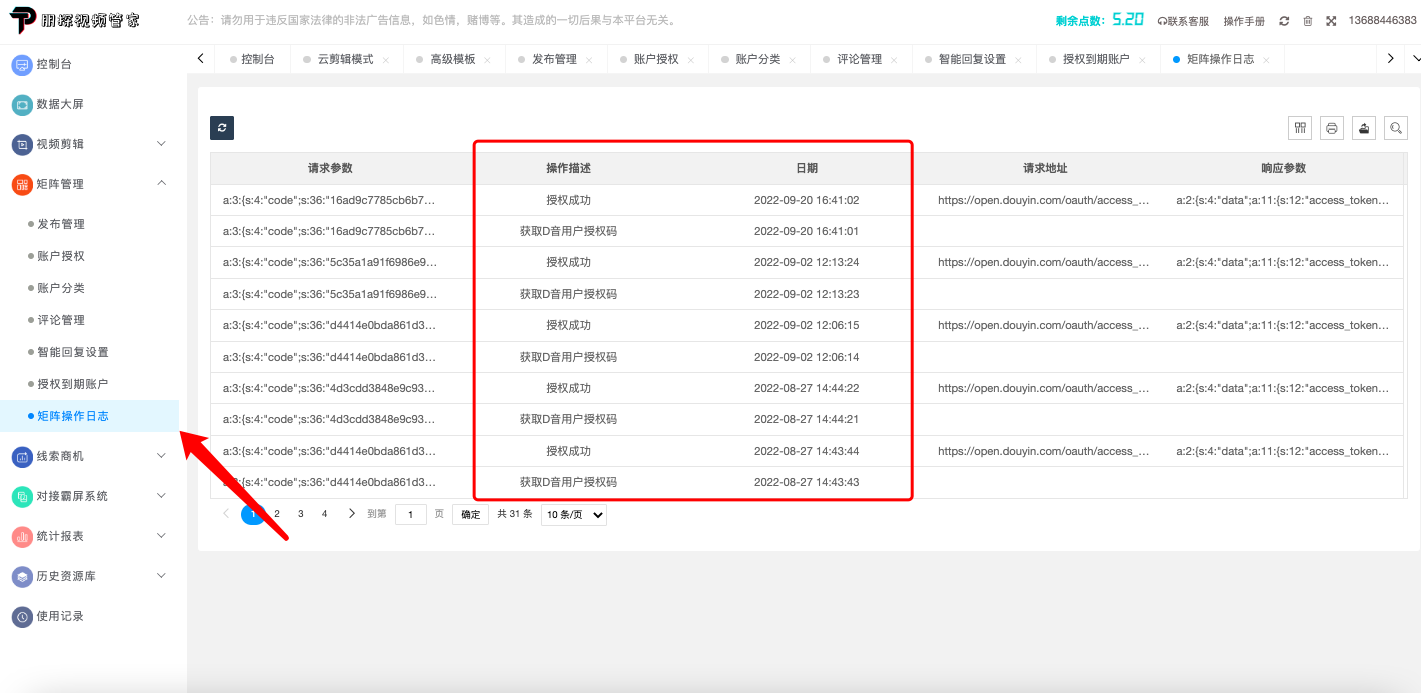Image resolution: width=1421 pixels, height=693 pixels.
Task: Open the 数据大屏 sidebar icon
Action: tap(22, 105)
